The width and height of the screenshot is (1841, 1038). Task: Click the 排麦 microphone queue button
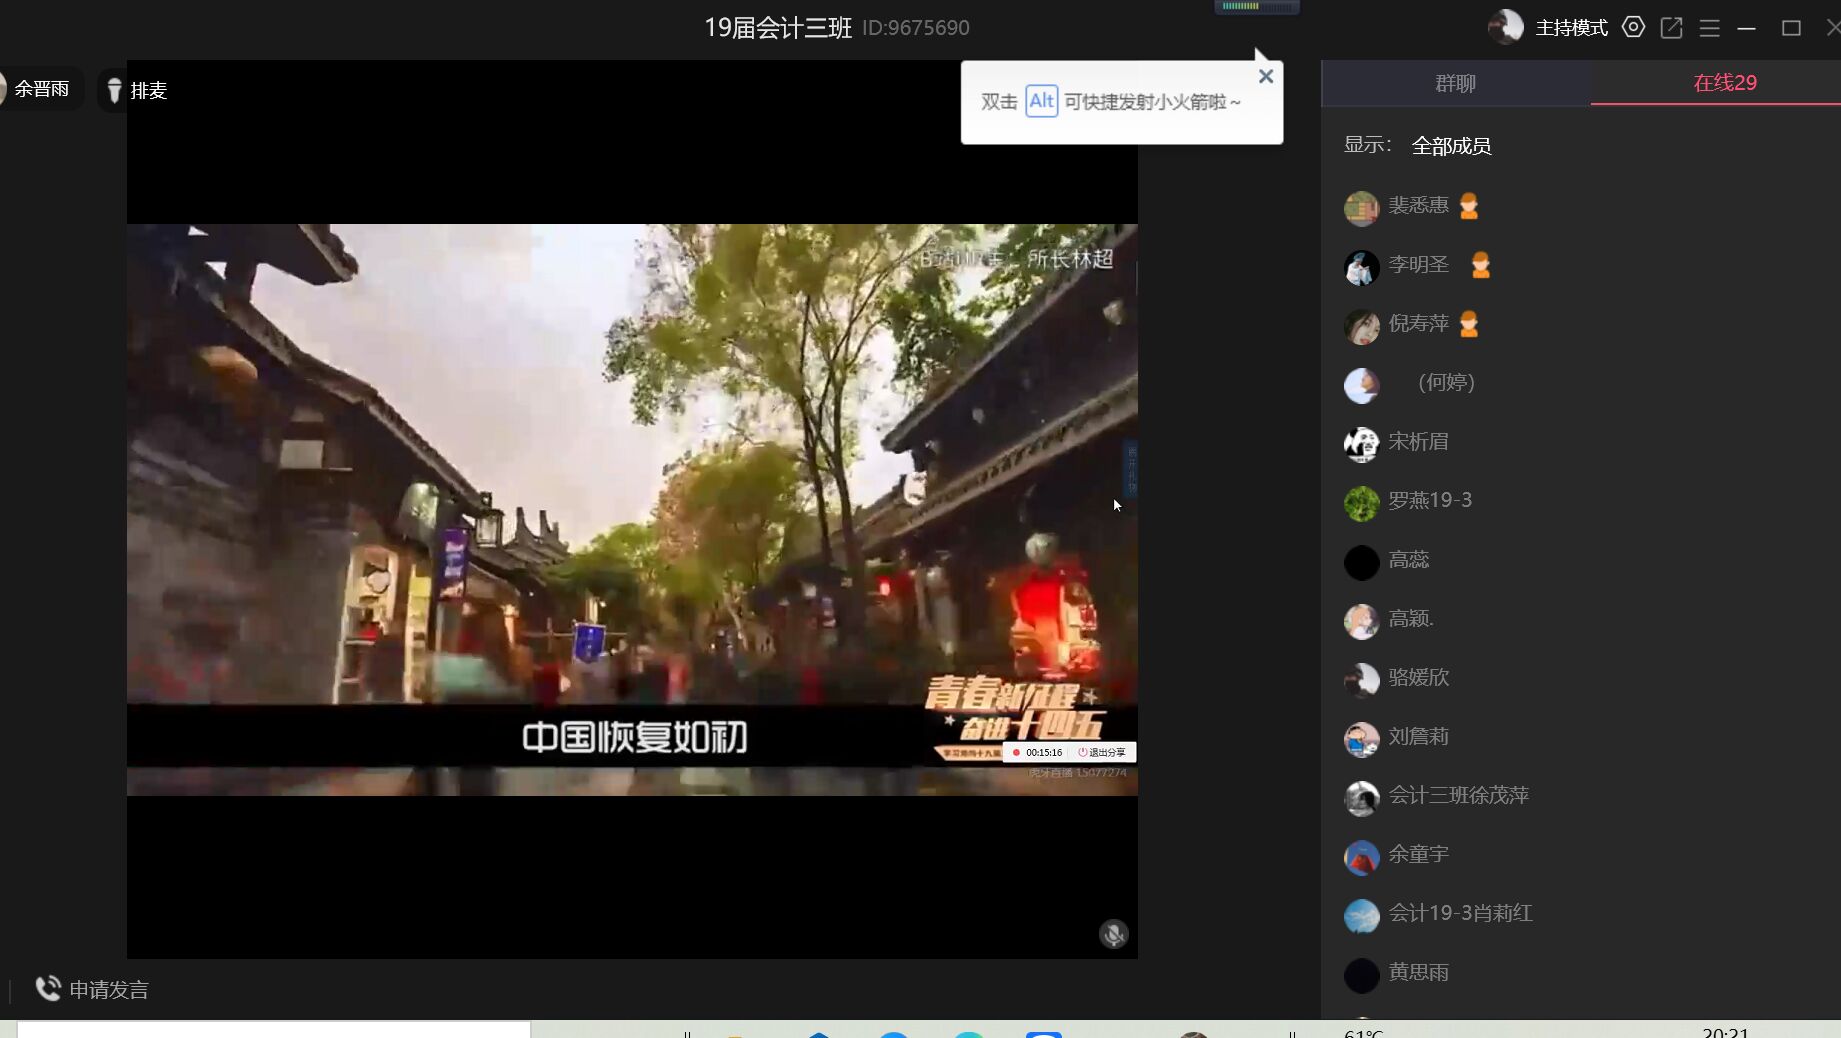(137, 90)
